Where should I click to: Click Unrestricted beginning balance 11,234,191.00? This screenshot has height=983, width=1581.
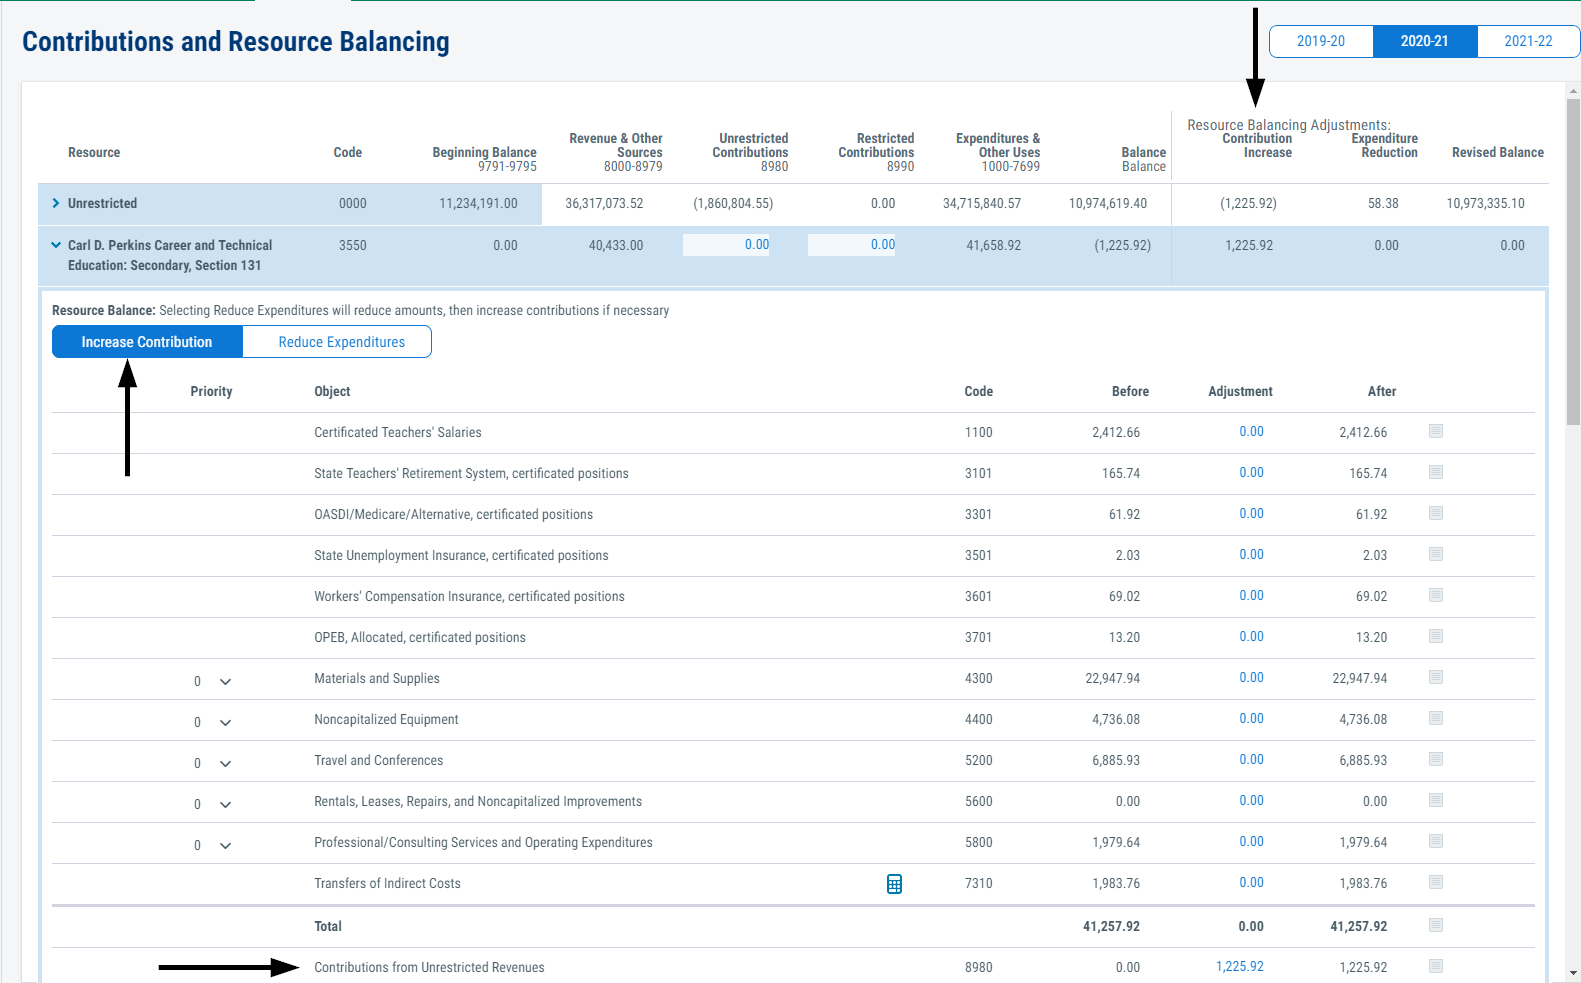(x=478, y=204)
